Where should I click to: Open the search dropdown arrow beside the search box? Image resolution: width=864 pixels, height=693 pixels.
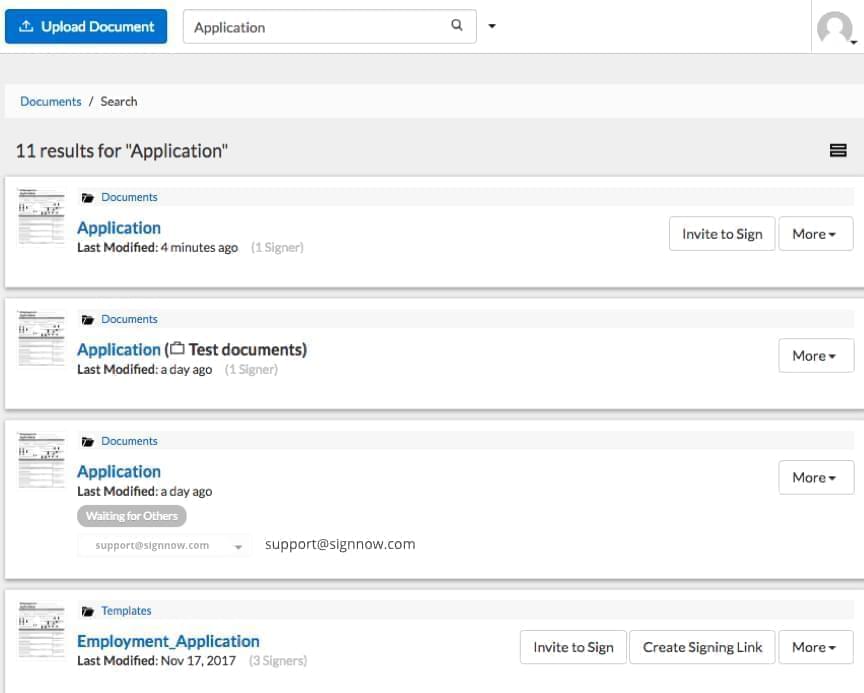point(492,27)
